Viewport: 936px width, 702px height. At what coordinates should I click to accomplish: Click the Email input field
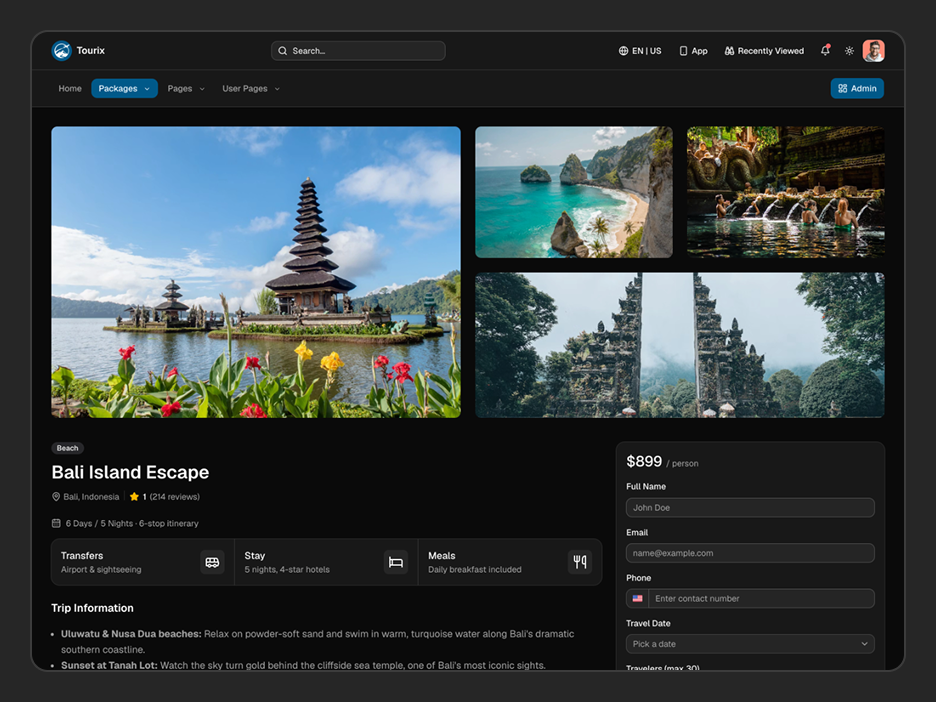[750, 553]
